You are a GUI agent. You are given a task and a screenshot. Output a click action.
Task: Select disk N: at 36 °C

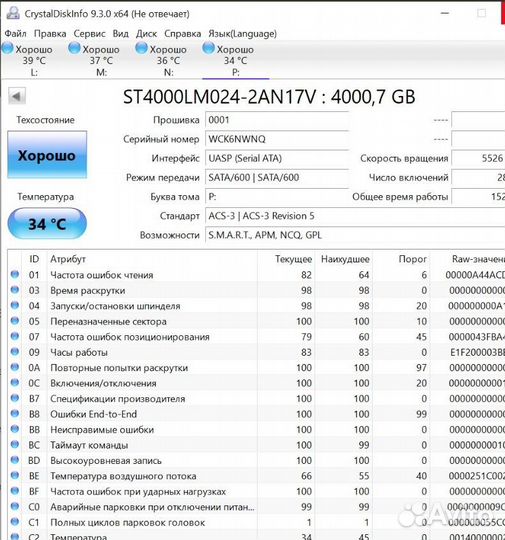168,60
